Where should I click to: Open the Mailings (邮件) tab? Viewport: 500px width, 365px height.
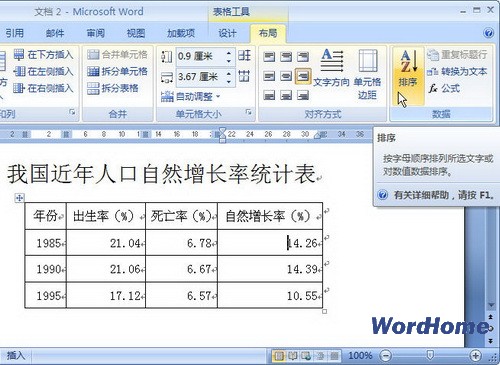coord(55,33)
